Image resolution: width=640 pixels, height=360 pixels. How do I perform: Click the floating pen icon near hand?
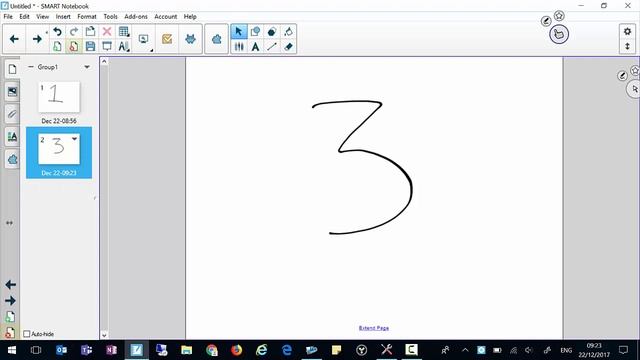(546, 21)
